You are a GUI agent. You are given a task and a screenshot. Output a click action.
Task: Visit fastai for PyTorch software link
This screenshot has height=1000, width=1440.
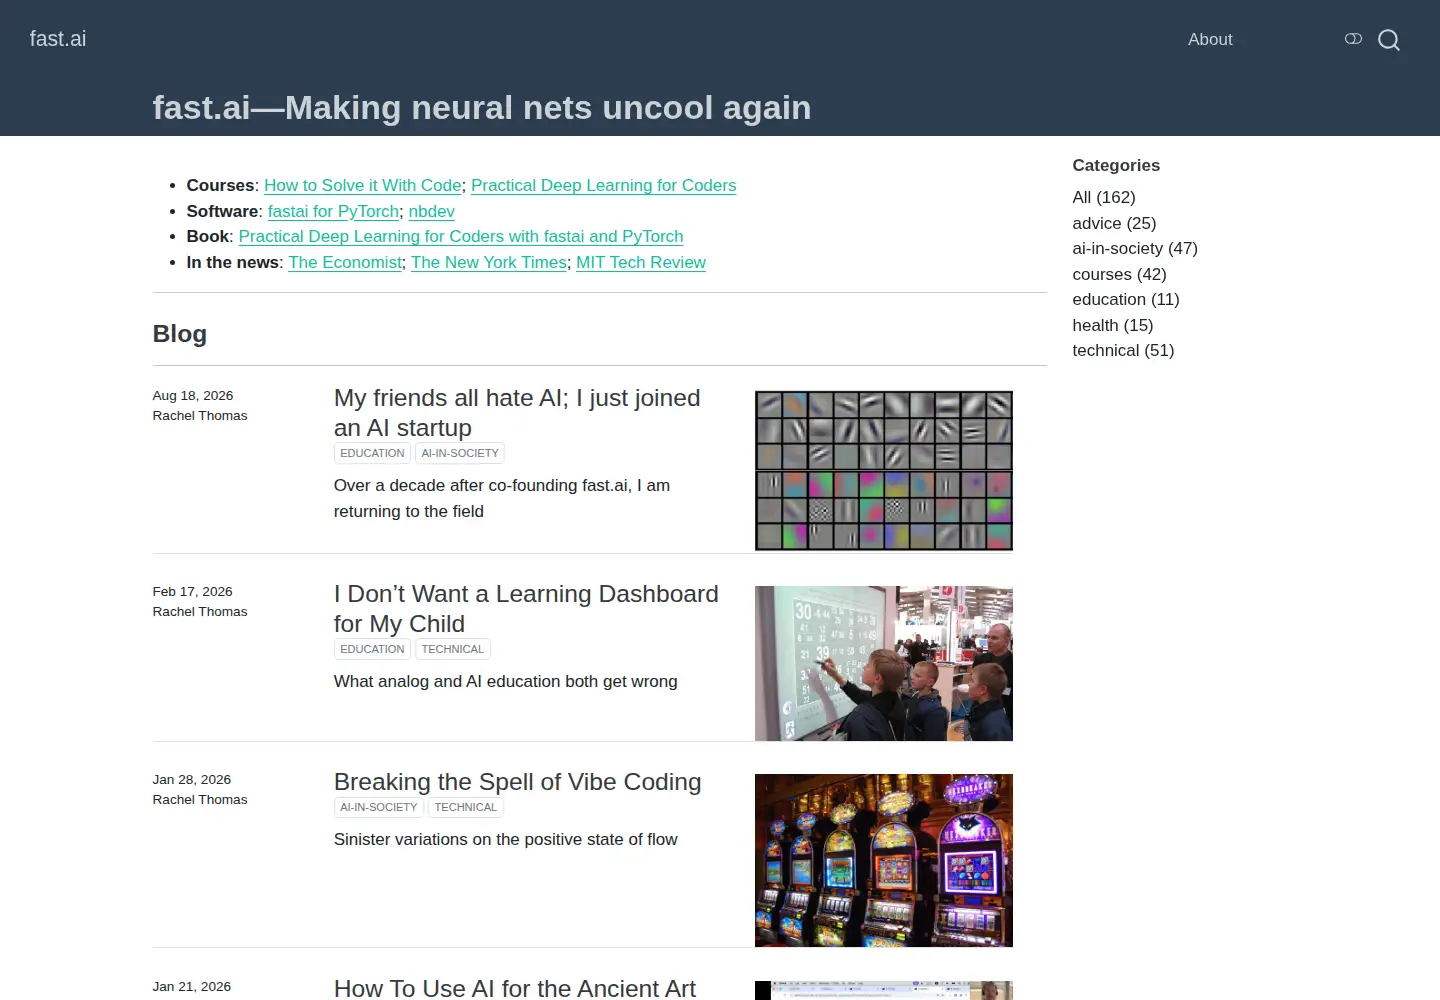point(333,211)
